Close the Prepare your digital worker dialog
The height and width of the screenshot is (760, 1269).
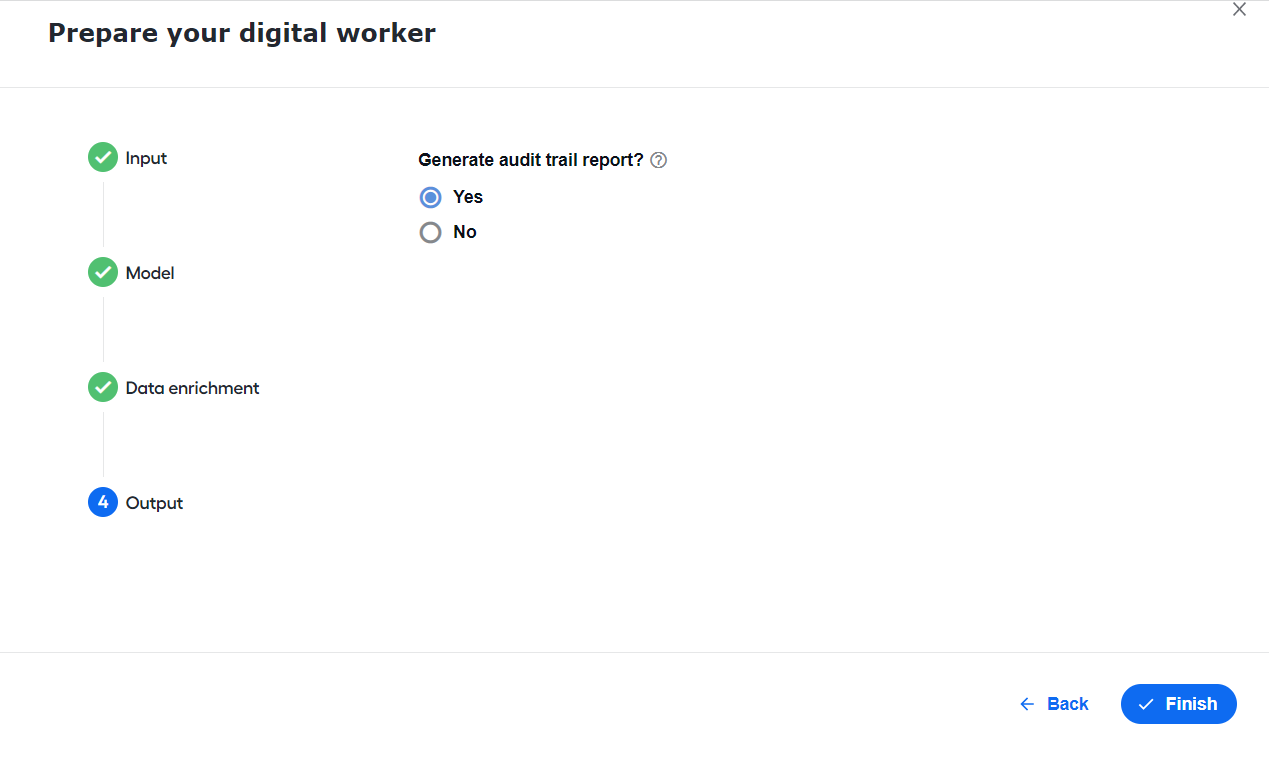click(1239, 10)
